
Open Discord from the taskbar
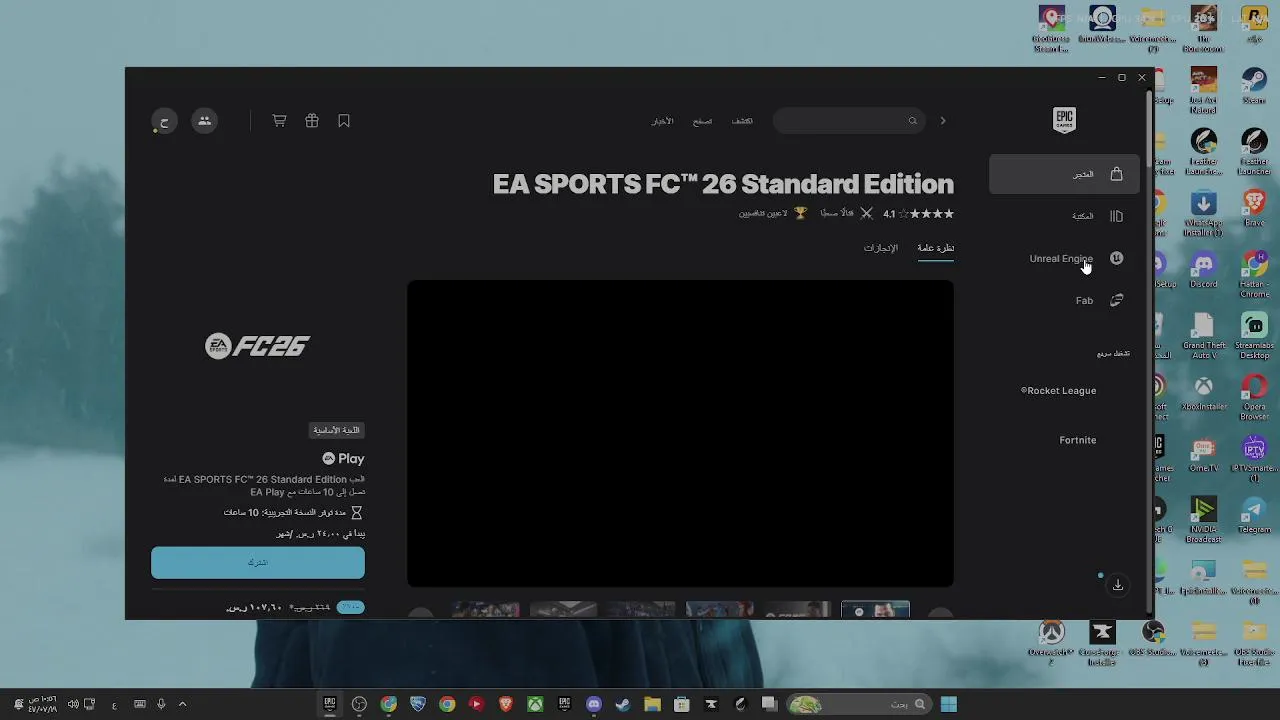coord(594,704)
